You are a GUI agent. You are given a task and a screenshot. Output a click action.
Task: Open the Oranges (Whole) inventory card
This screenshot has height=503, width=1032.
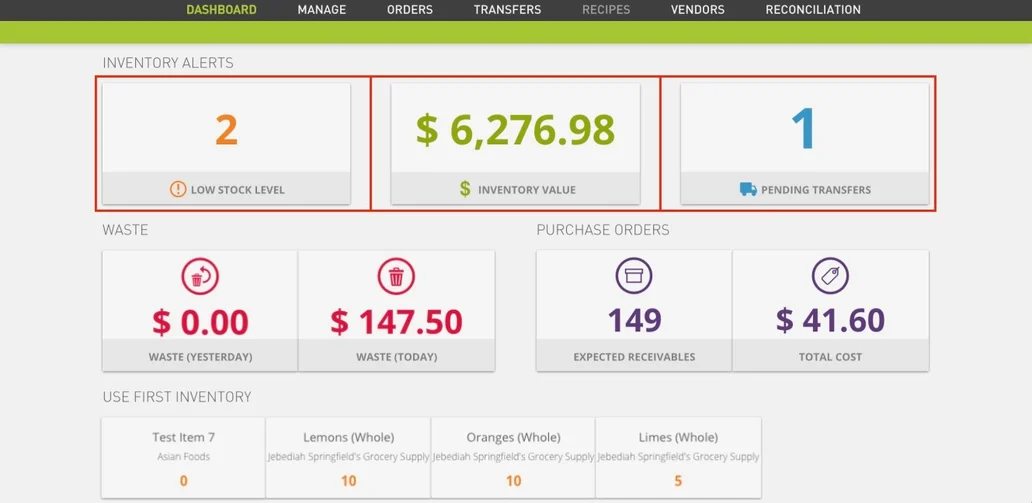tap(513, 457)
